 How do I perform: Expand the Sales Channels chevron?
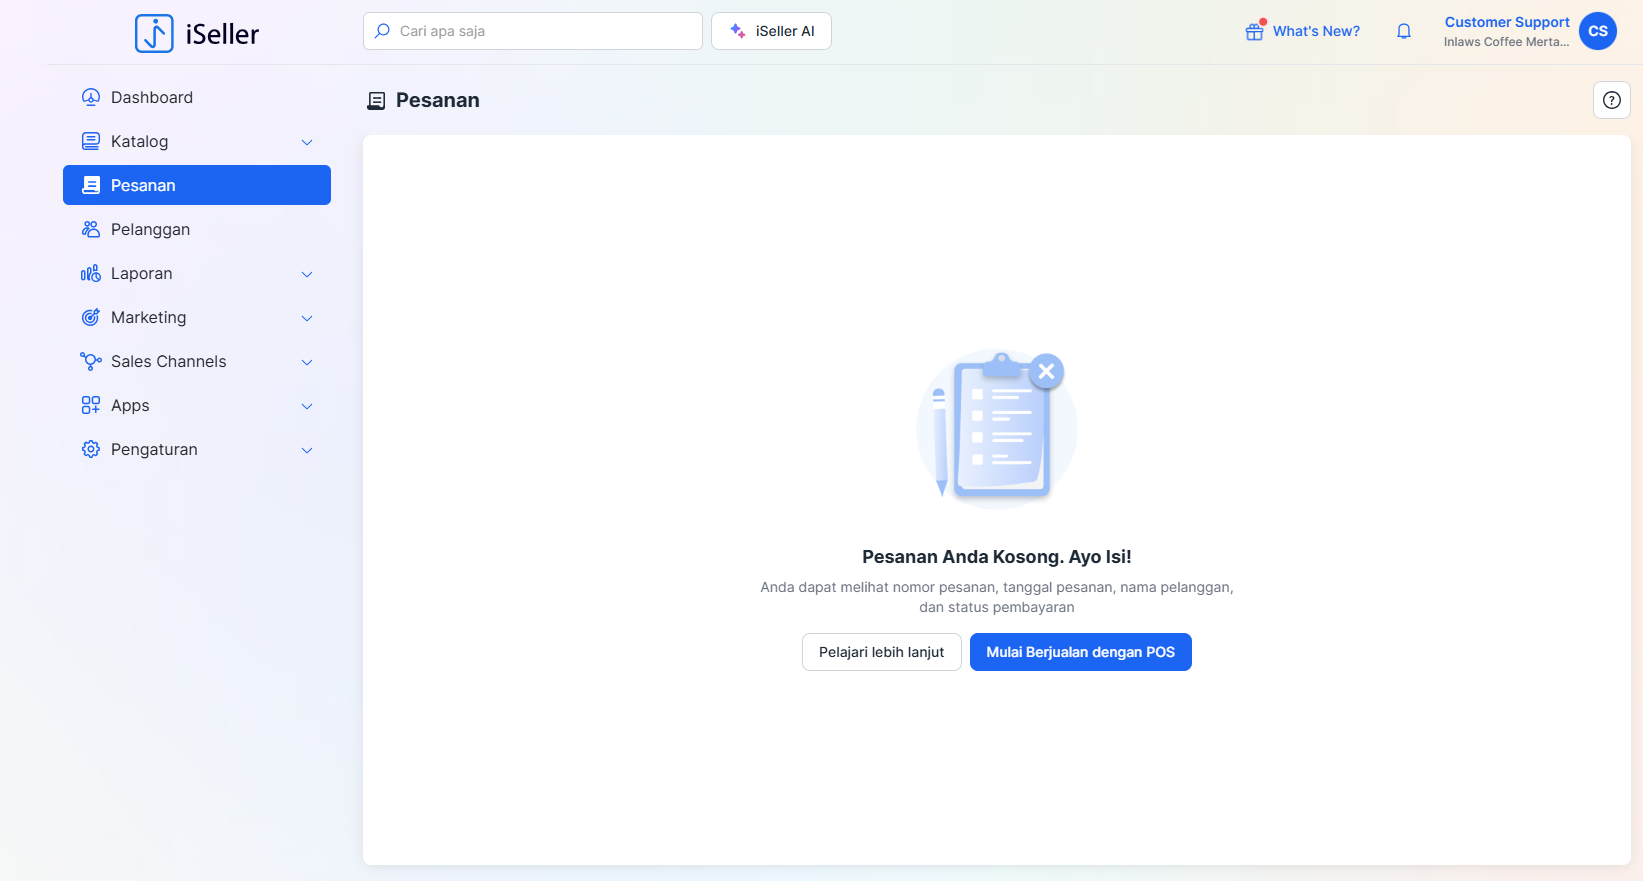[x=307, y=362]
